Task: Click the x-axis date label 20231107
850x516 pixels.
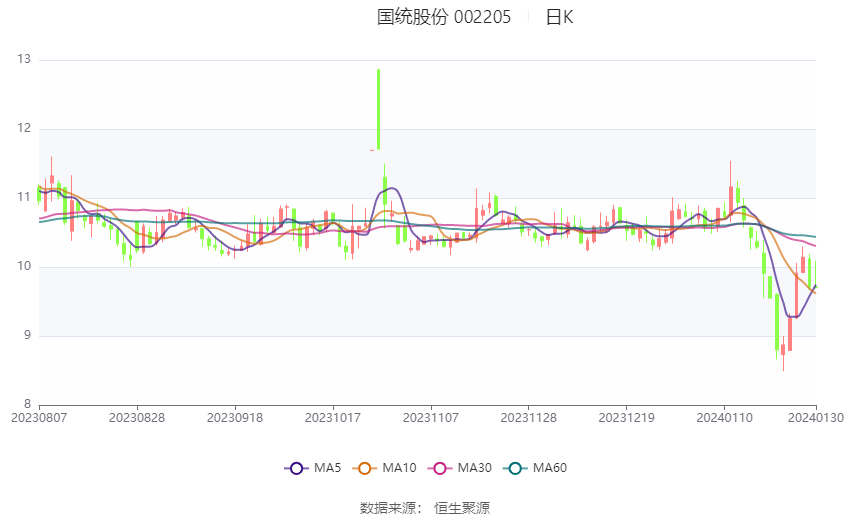Action: point(431,418)
